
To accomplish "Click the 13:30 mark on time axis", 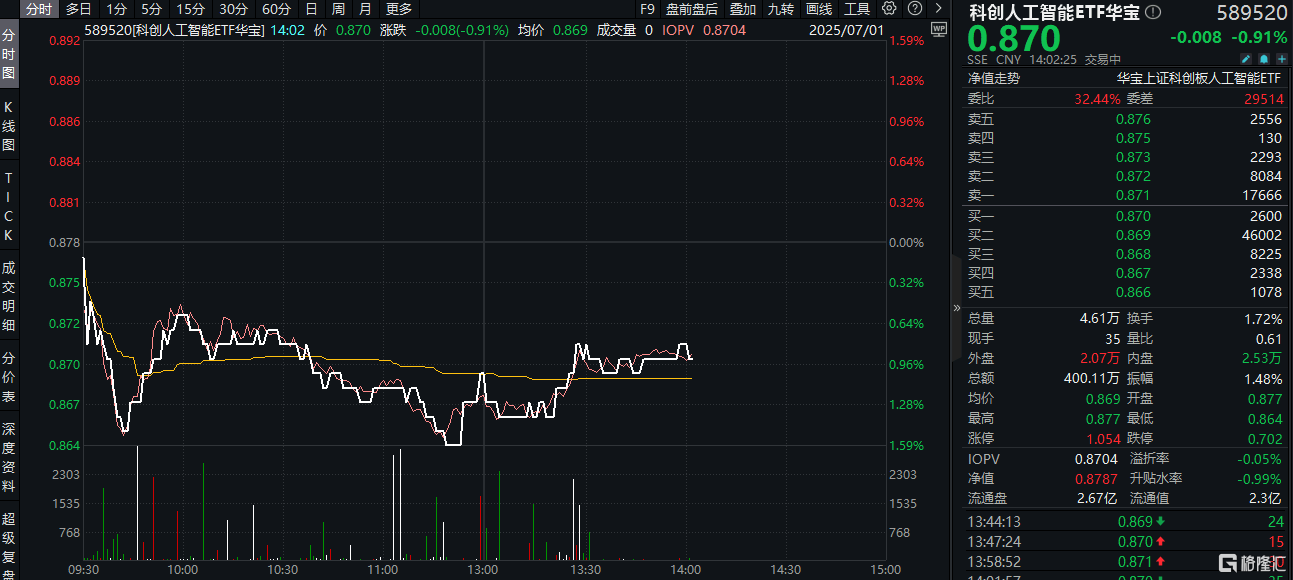I will click(585, 570).
